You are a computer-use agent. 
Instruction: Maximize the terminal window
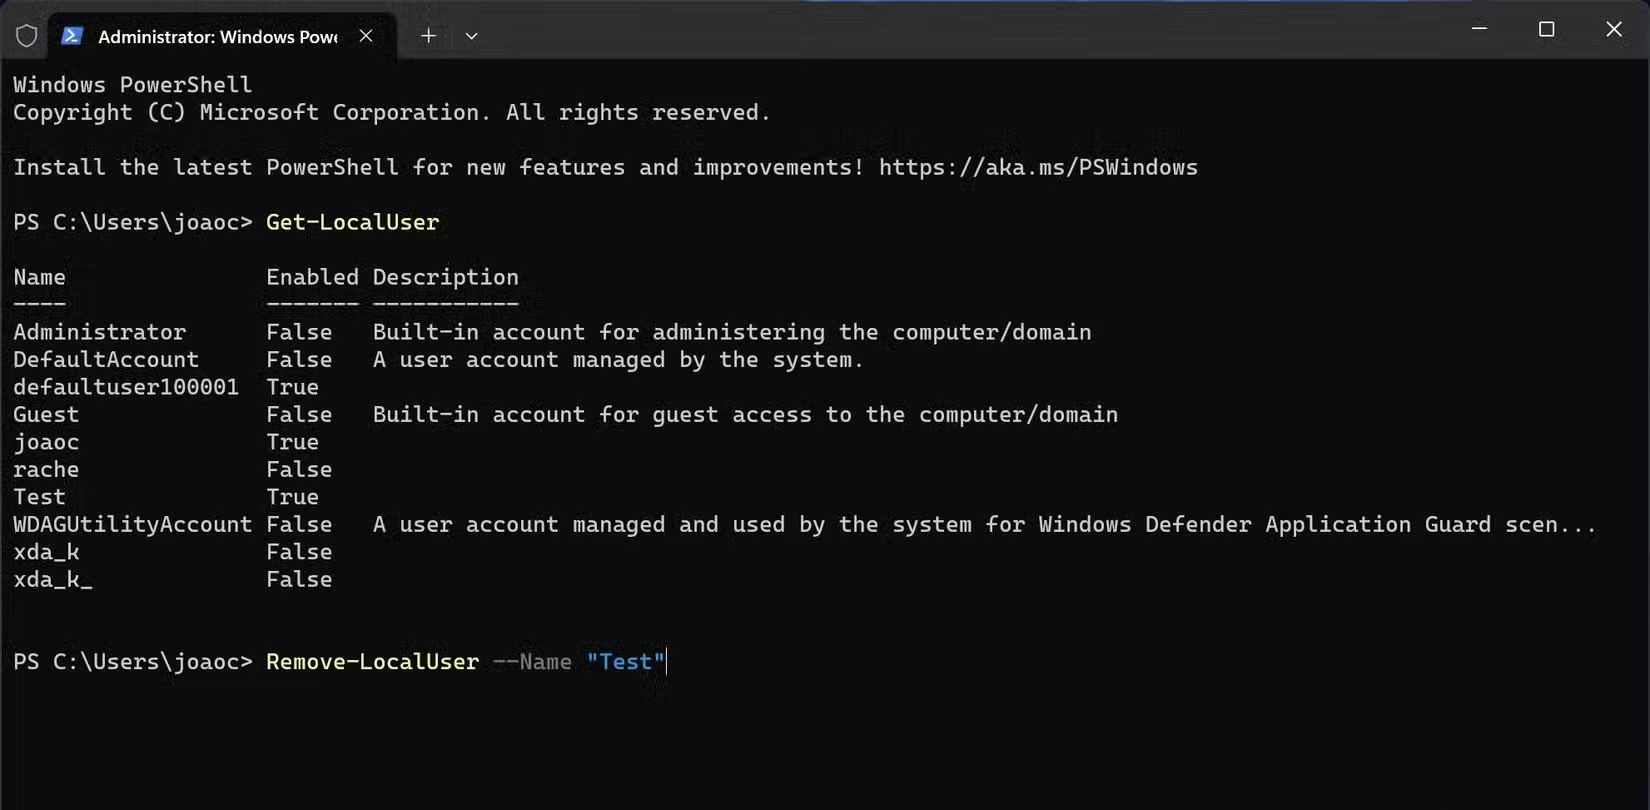point(1546,29)
